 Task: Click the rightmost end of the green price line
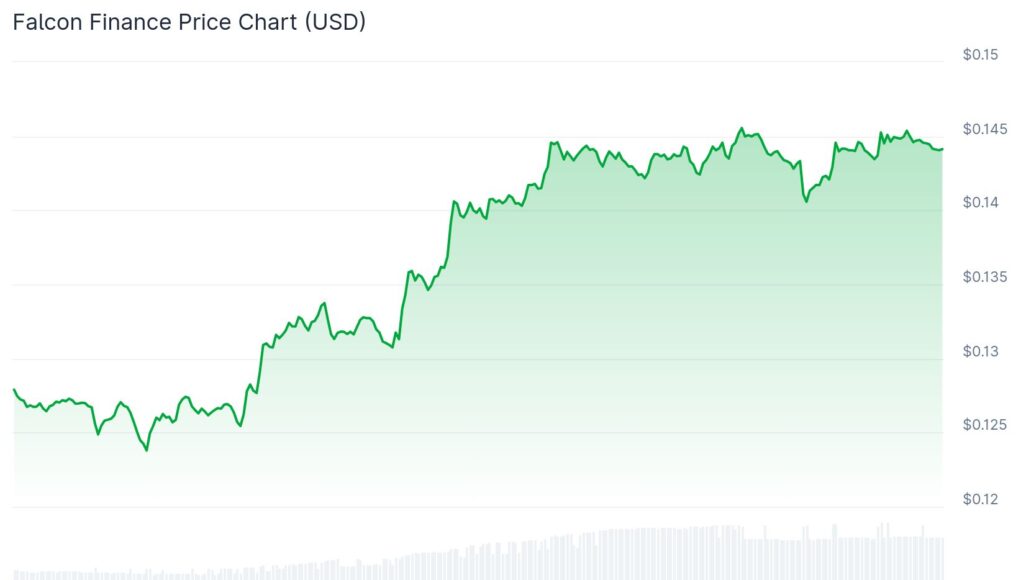pos(942,149)
